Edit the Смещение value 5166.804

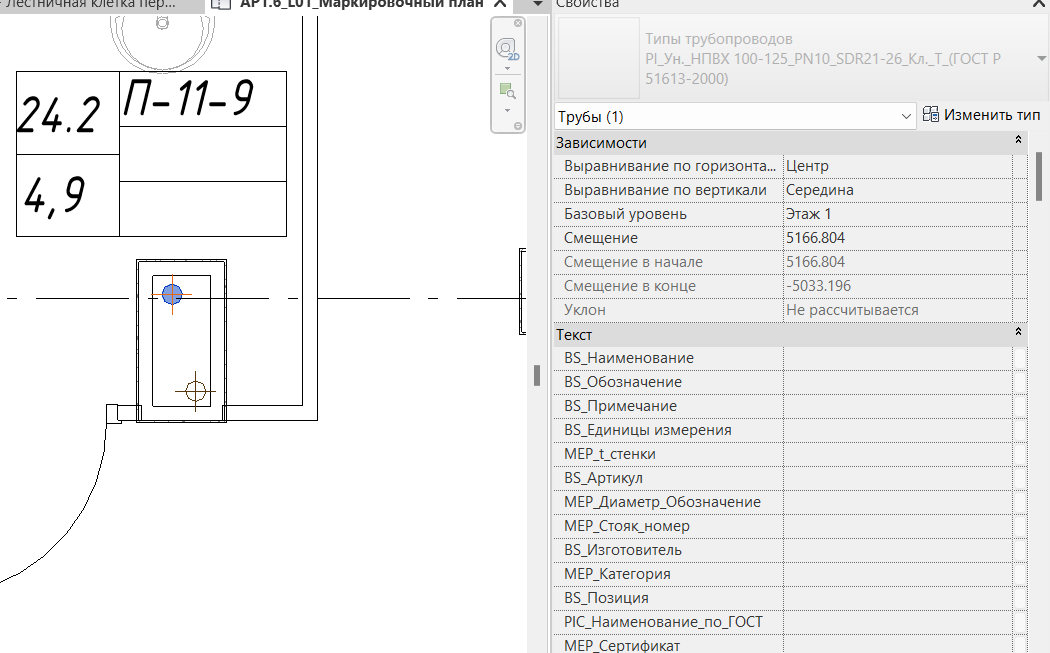[x=897, y=238]
